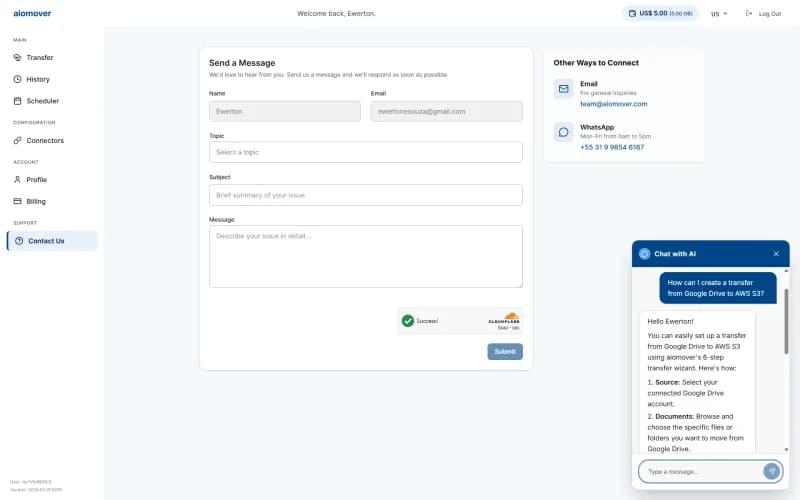Click the disabled Name field
This screenshot has height=500, width=800.
point(285,111)
